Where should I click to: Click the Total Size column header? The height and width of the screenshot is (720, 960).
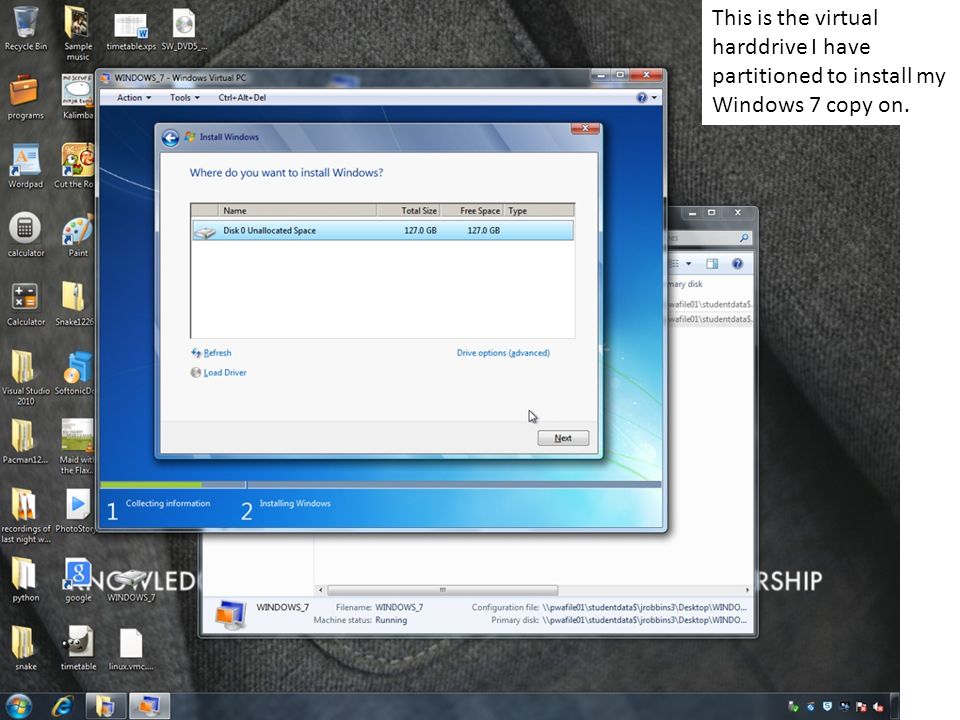(x=408, y=211)
